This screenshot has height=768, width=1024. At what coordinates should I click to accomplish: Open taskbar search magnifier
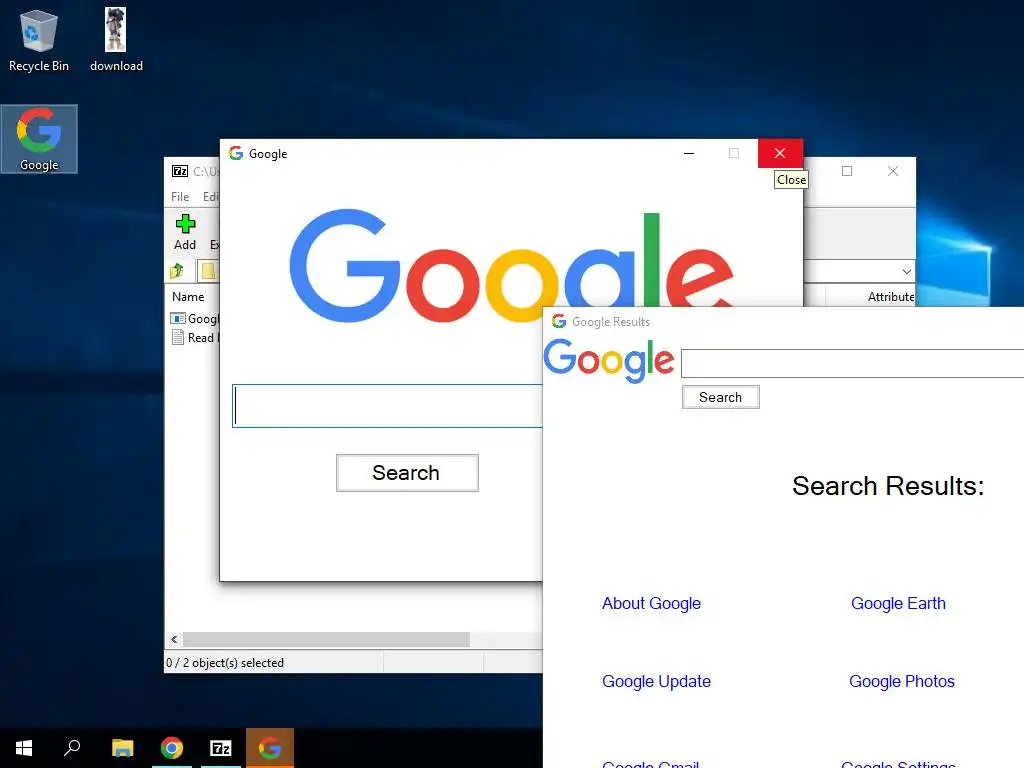coord(72,748)
